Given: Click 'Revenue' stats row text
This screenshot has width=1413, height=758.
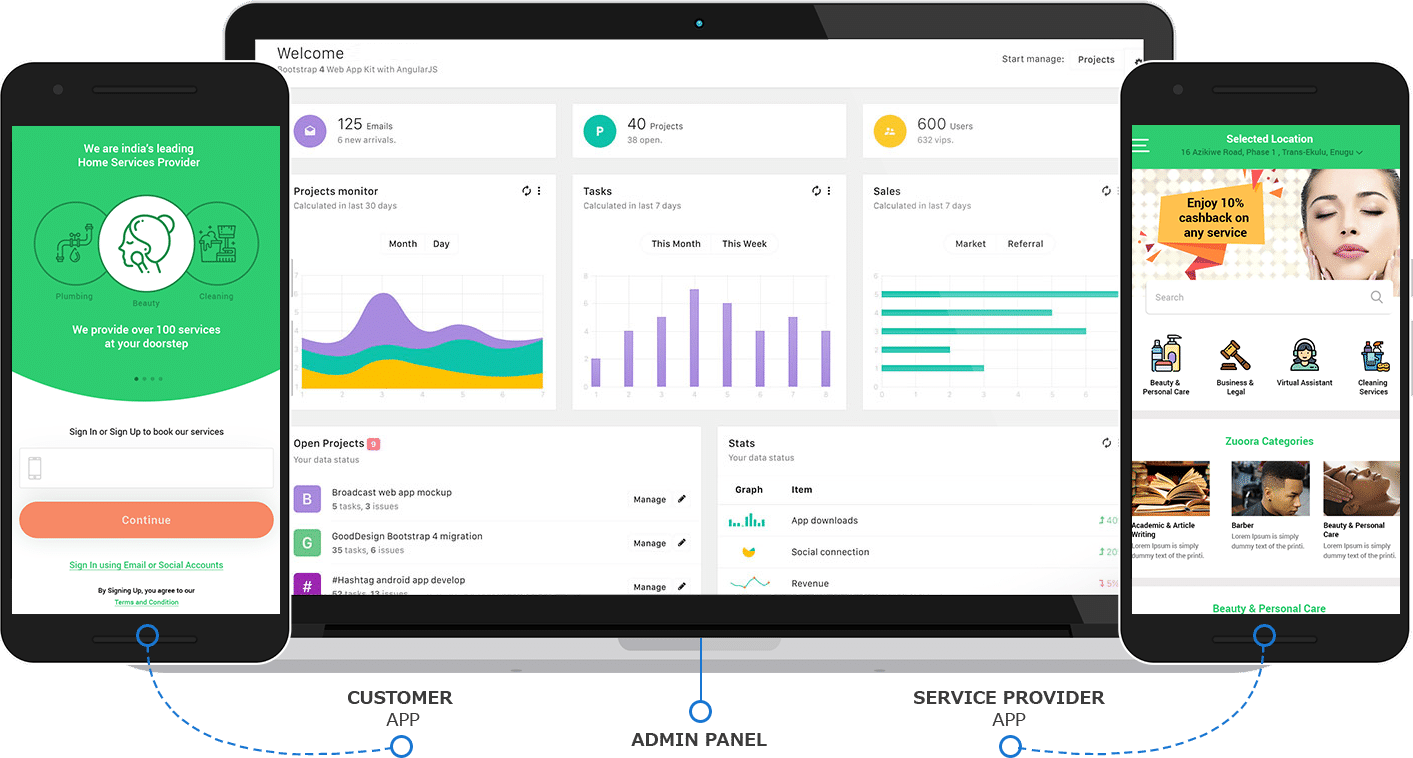Looking at the screenshot, I should click(x=810, y=583).
